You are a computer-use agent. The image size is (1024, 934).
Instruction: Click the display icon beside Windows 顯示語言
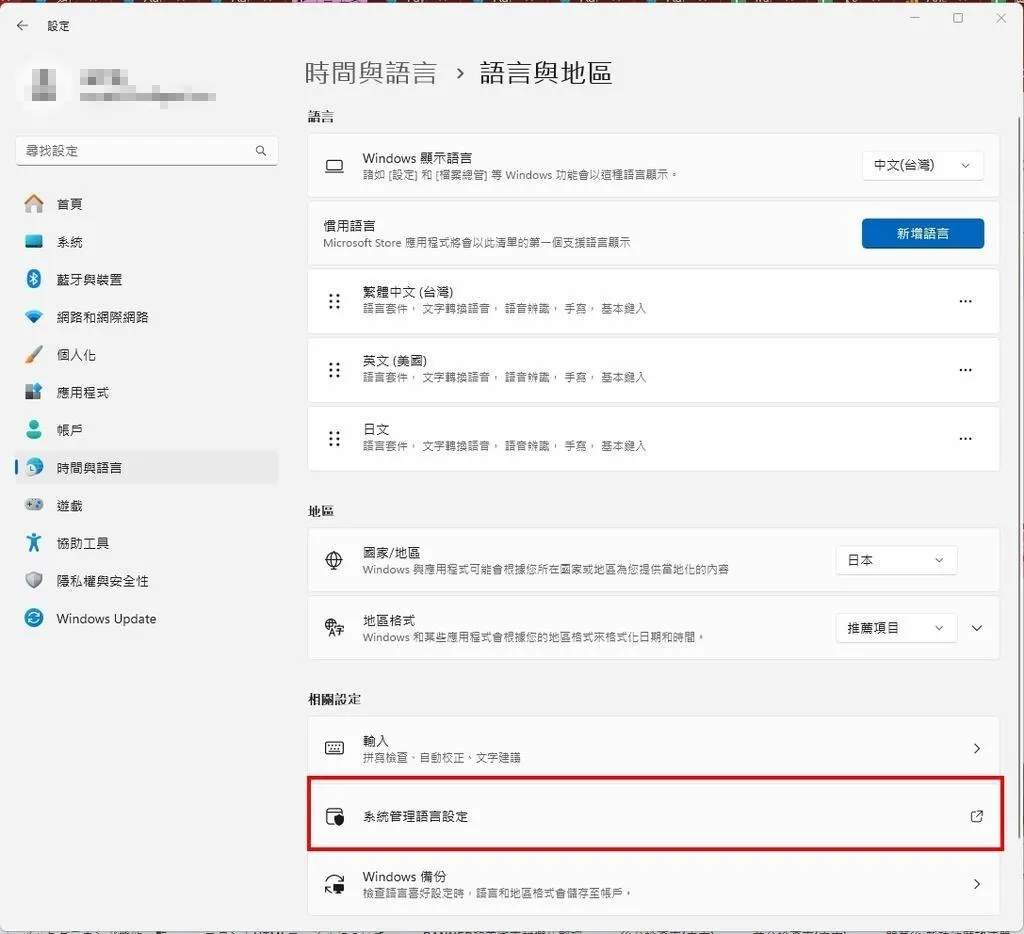pos(334,166)
